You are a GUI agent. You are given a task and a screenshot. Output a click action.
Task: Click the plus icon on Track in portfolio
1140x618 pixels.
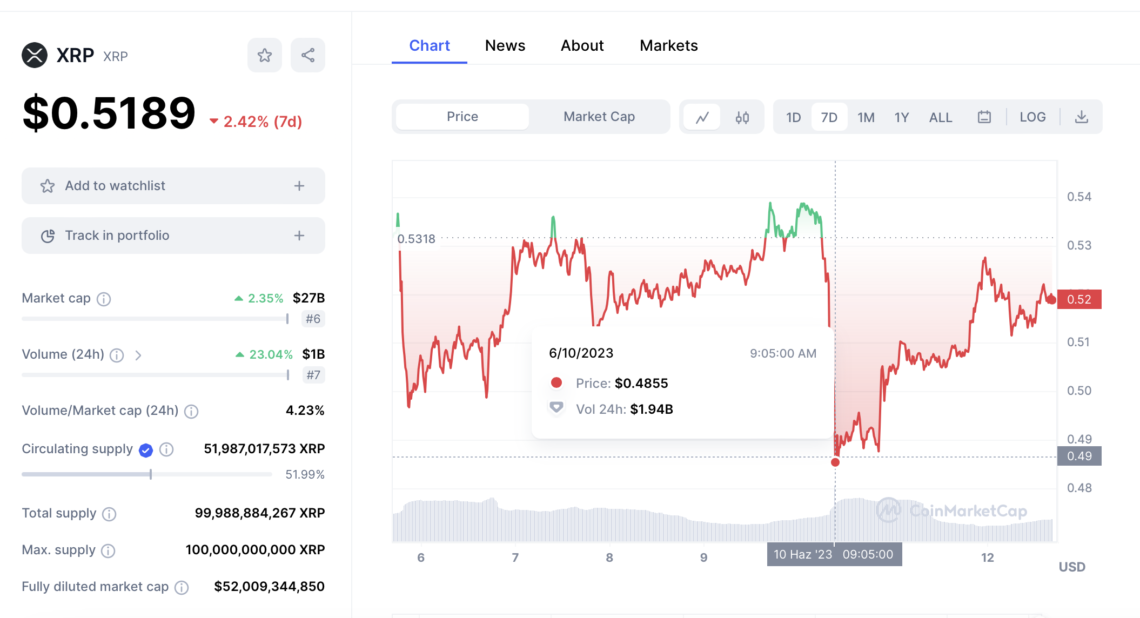299,236
